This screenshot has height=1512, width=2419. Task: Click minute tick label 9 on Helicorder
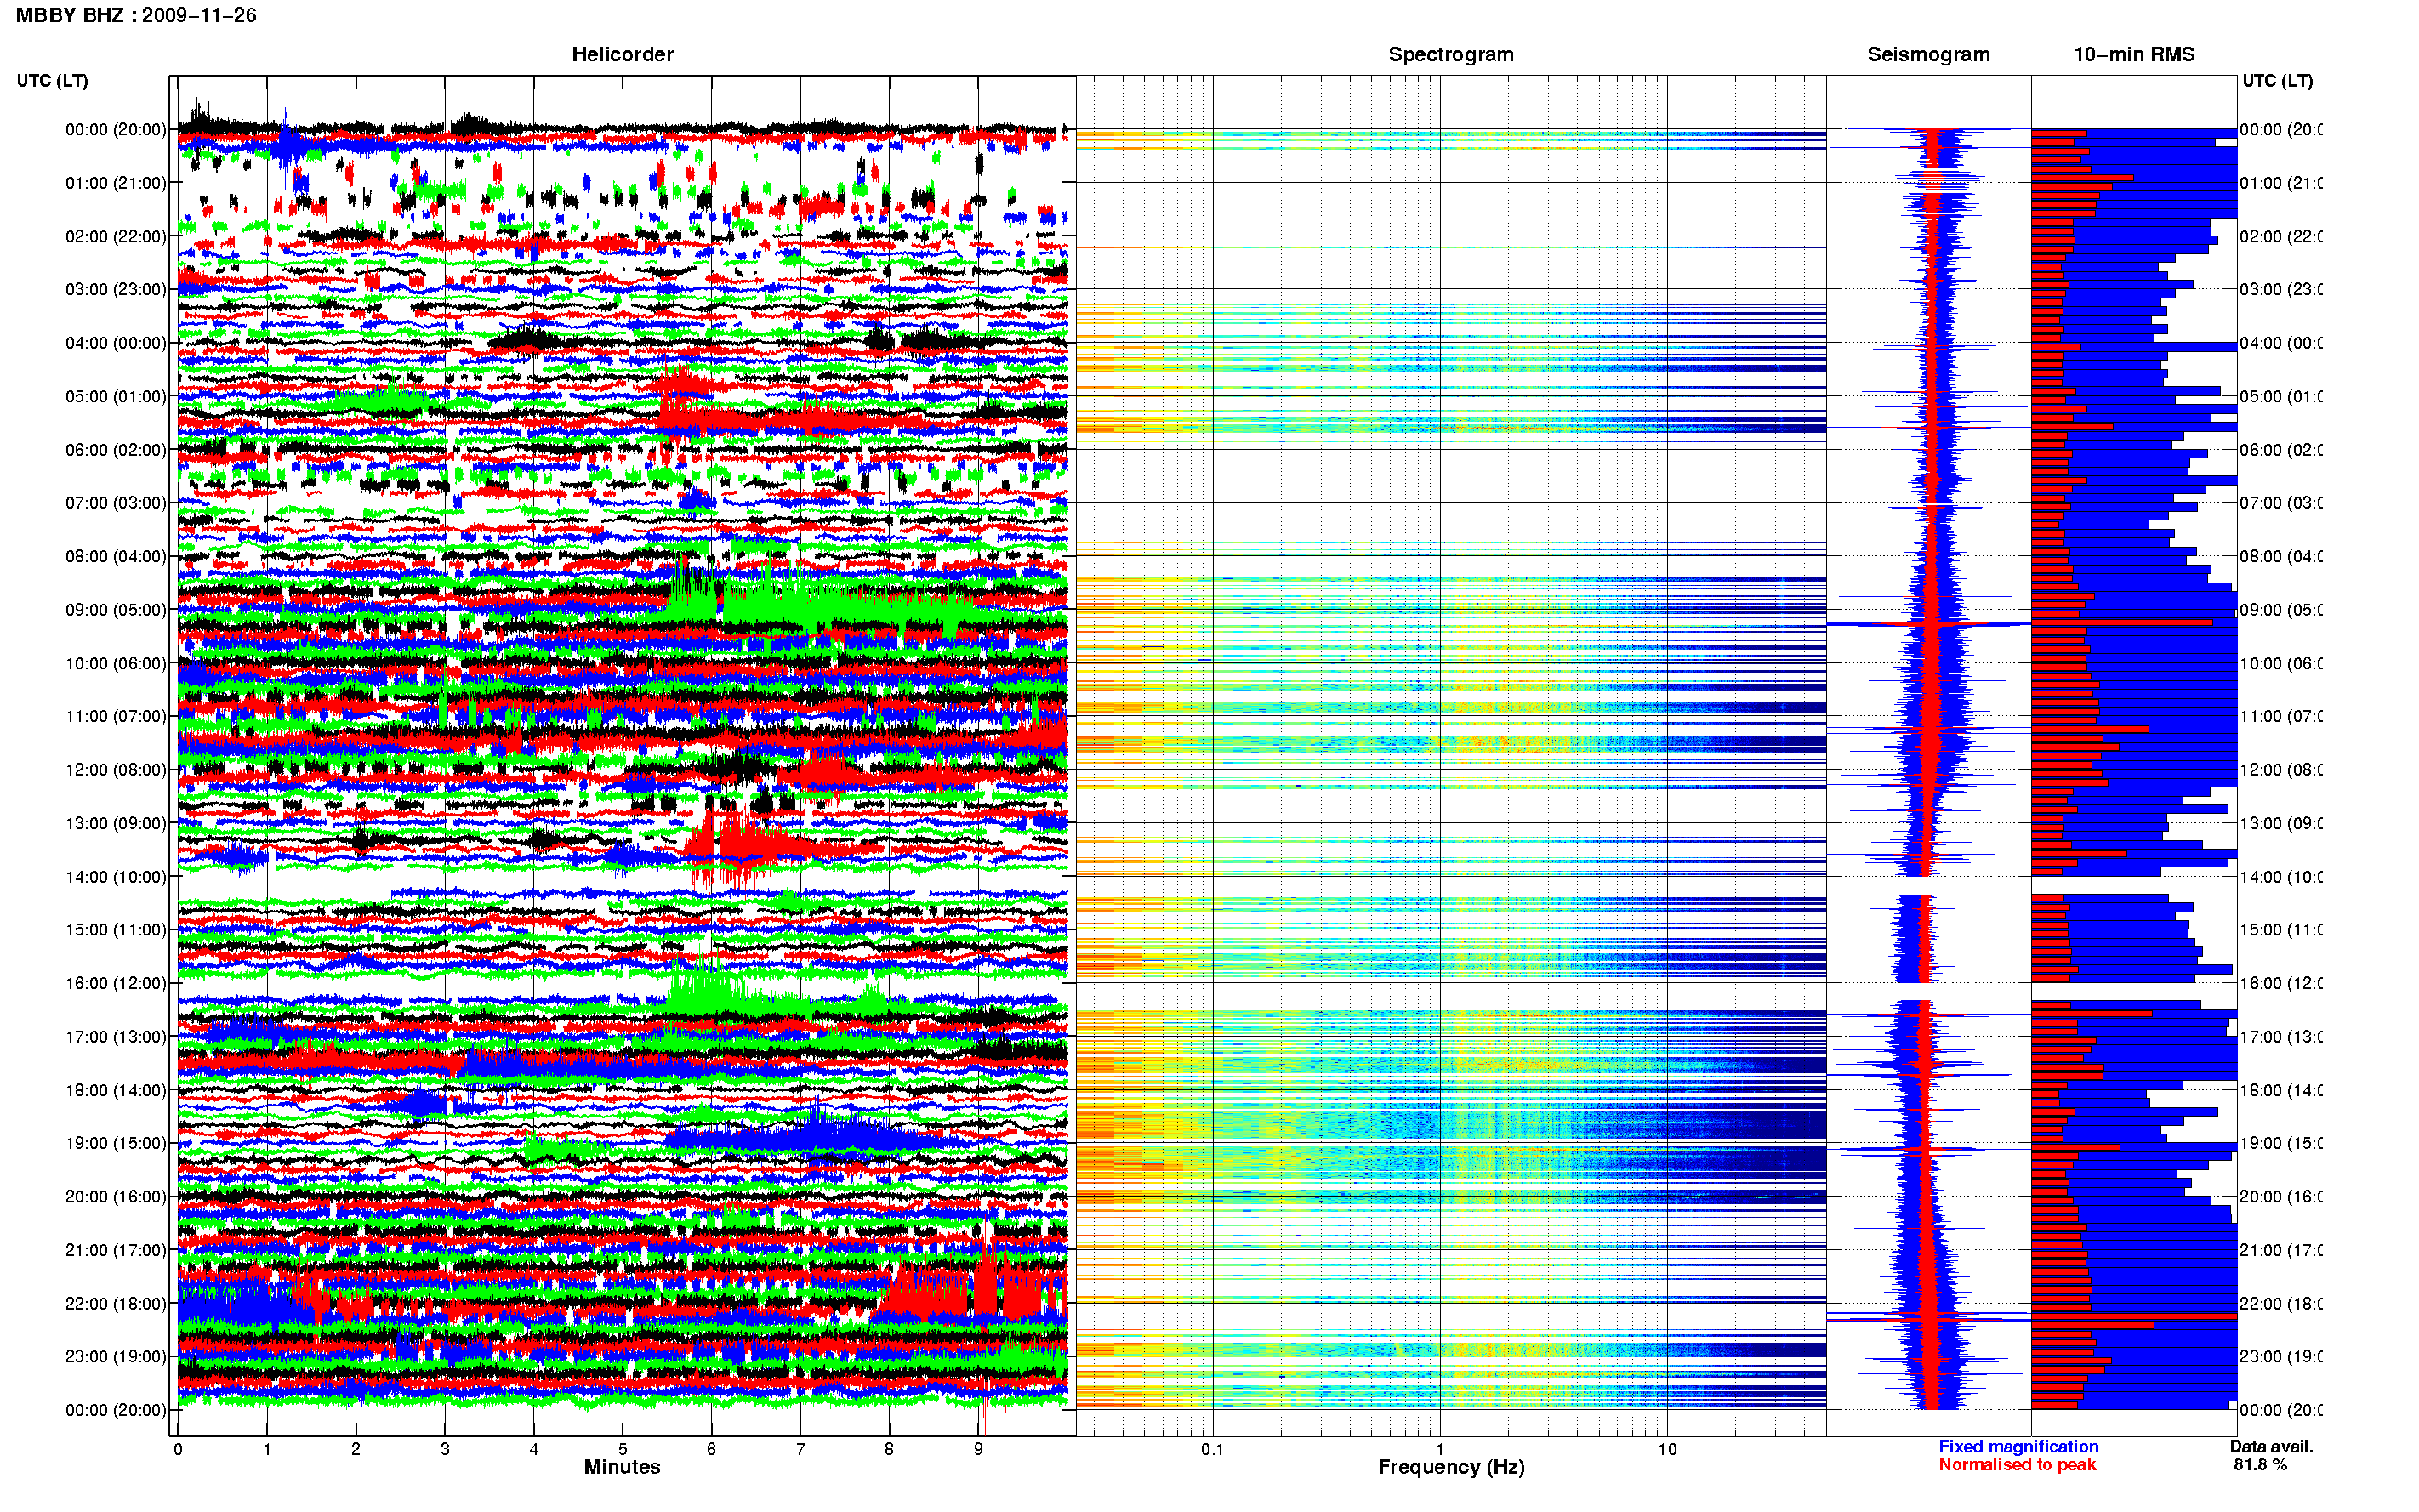tap(978, 1449)
